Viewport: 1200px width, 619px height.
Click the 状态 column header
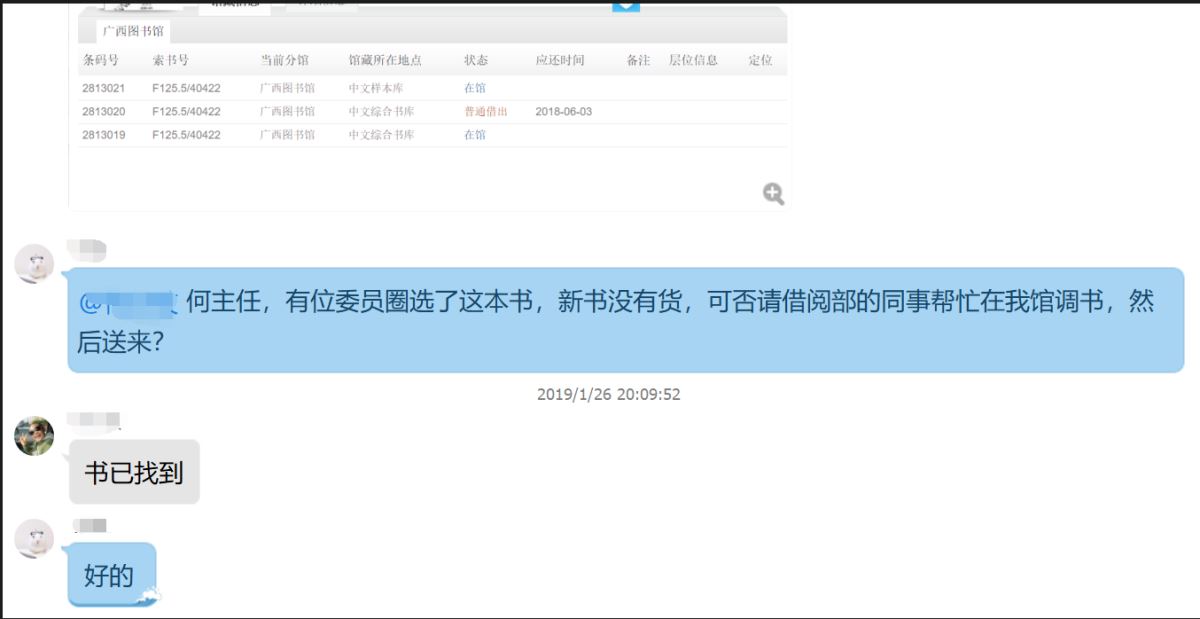click(476, 60)
